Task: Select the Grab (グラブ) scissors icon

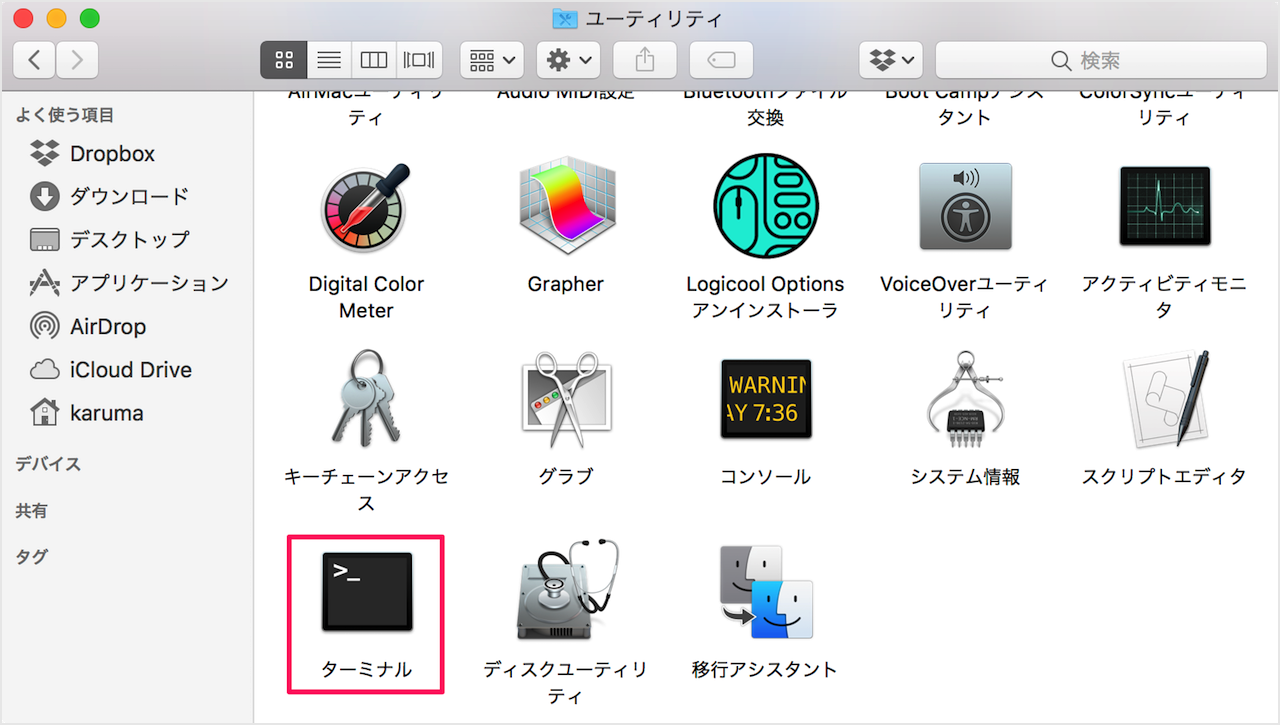Action: (566, 400)
